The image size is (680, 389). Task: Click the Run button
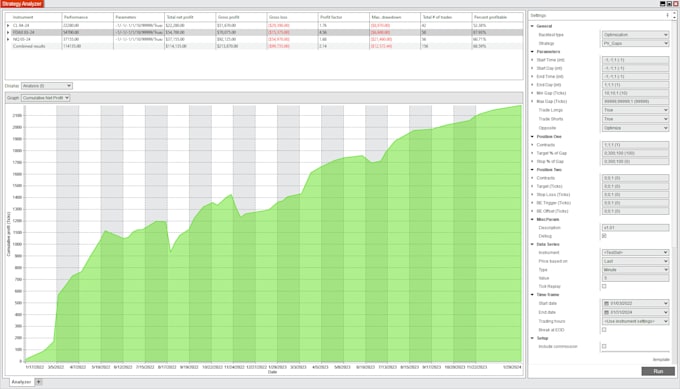pos(658,372)
